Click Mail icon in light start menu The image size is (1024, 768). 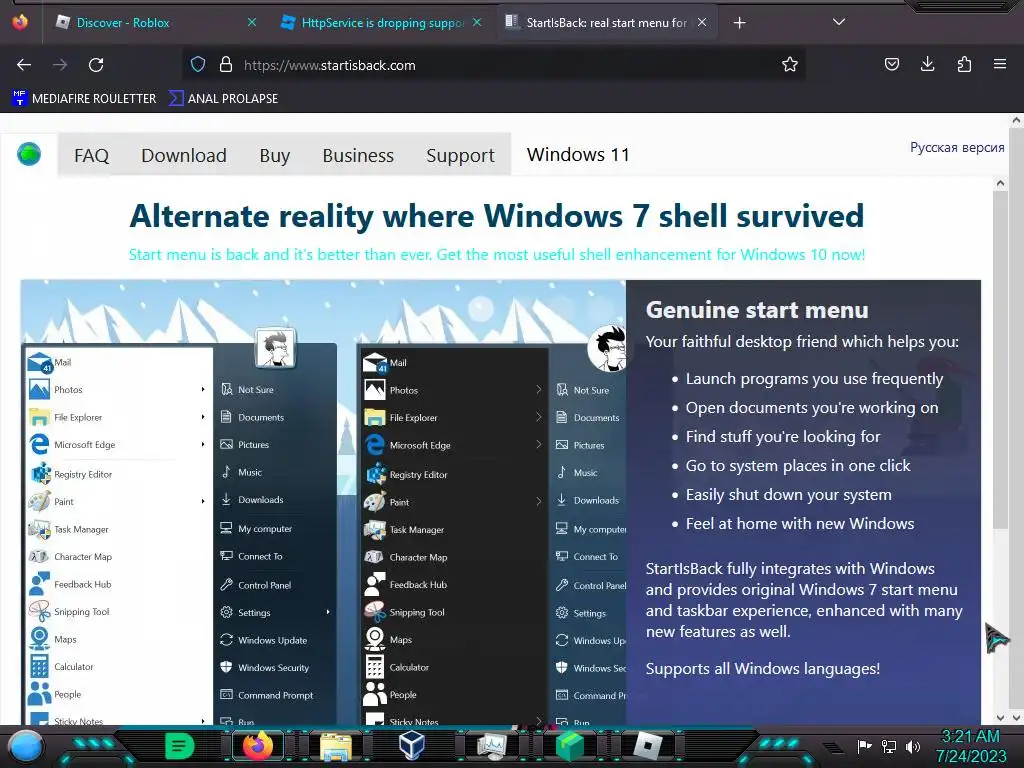click(39, 362)
